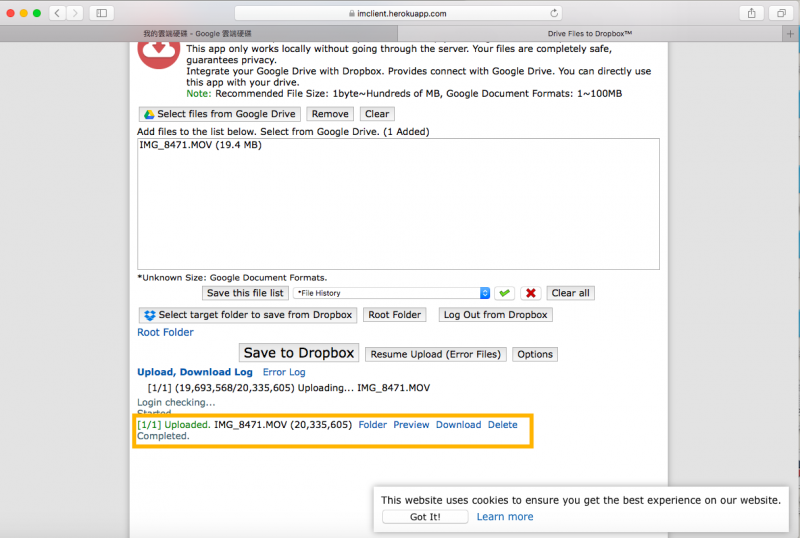Click the Clear all button
This screenshot has width=800, height=538.
[570, 293]
